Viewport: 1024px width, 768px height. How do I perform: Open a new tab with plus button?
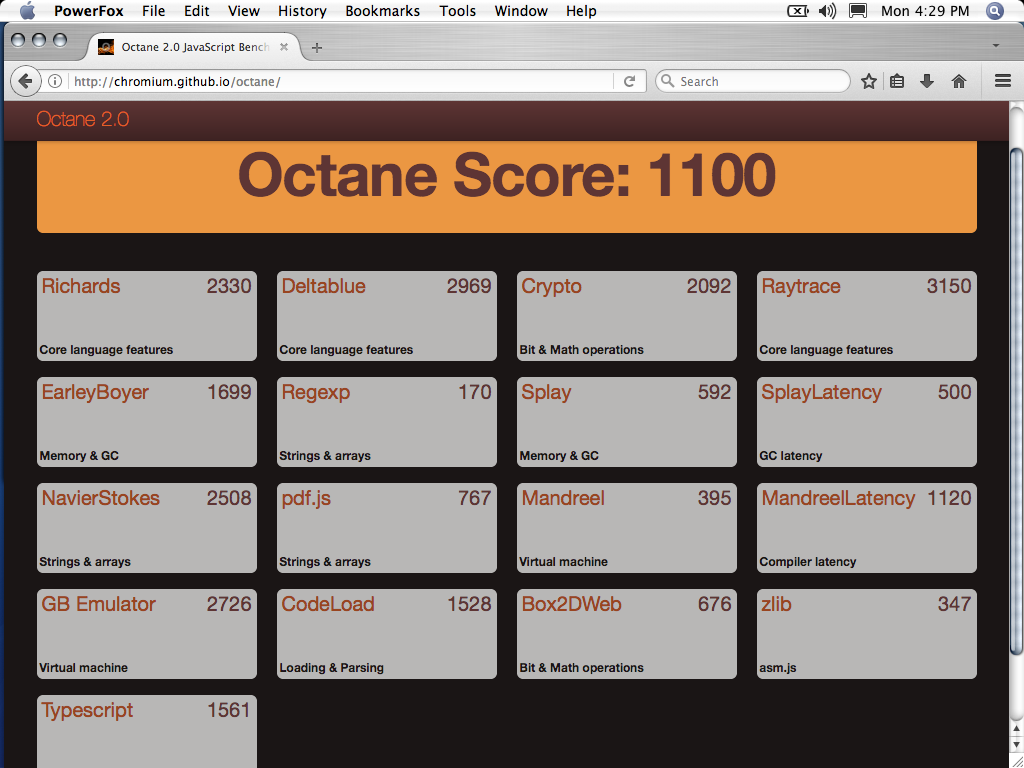(x=317, y=48)
